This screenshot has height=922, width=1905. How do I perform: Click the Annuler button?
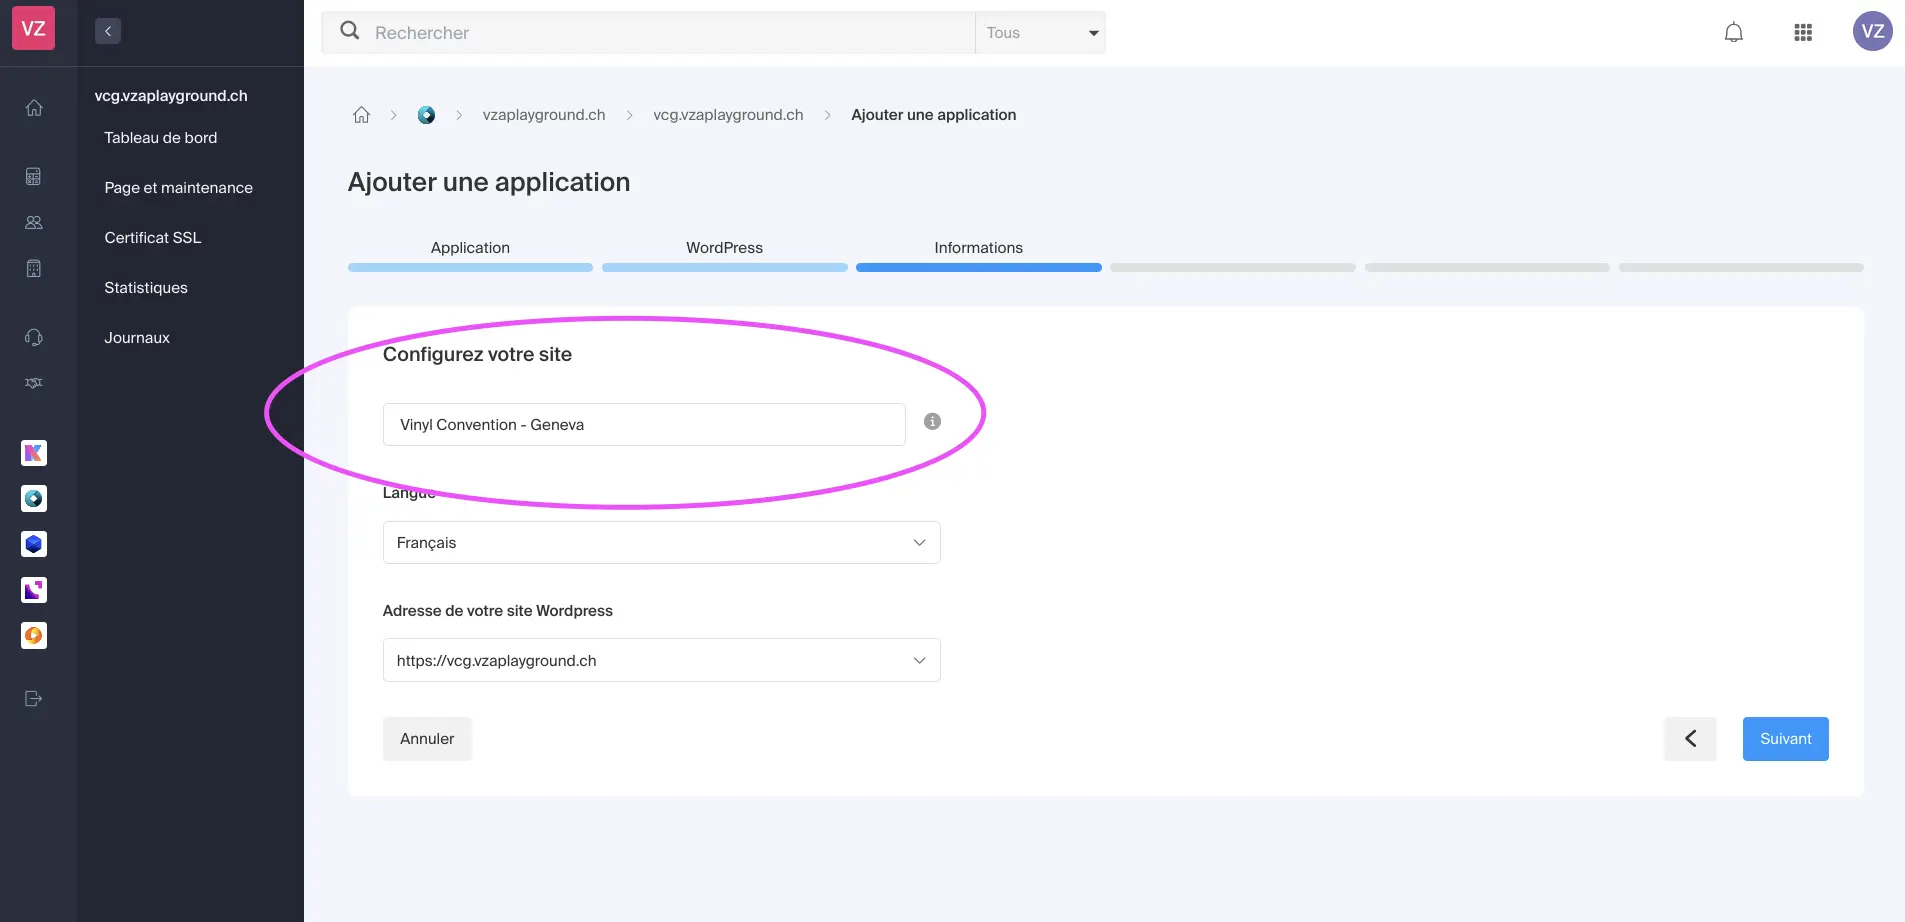pos(427,739)
